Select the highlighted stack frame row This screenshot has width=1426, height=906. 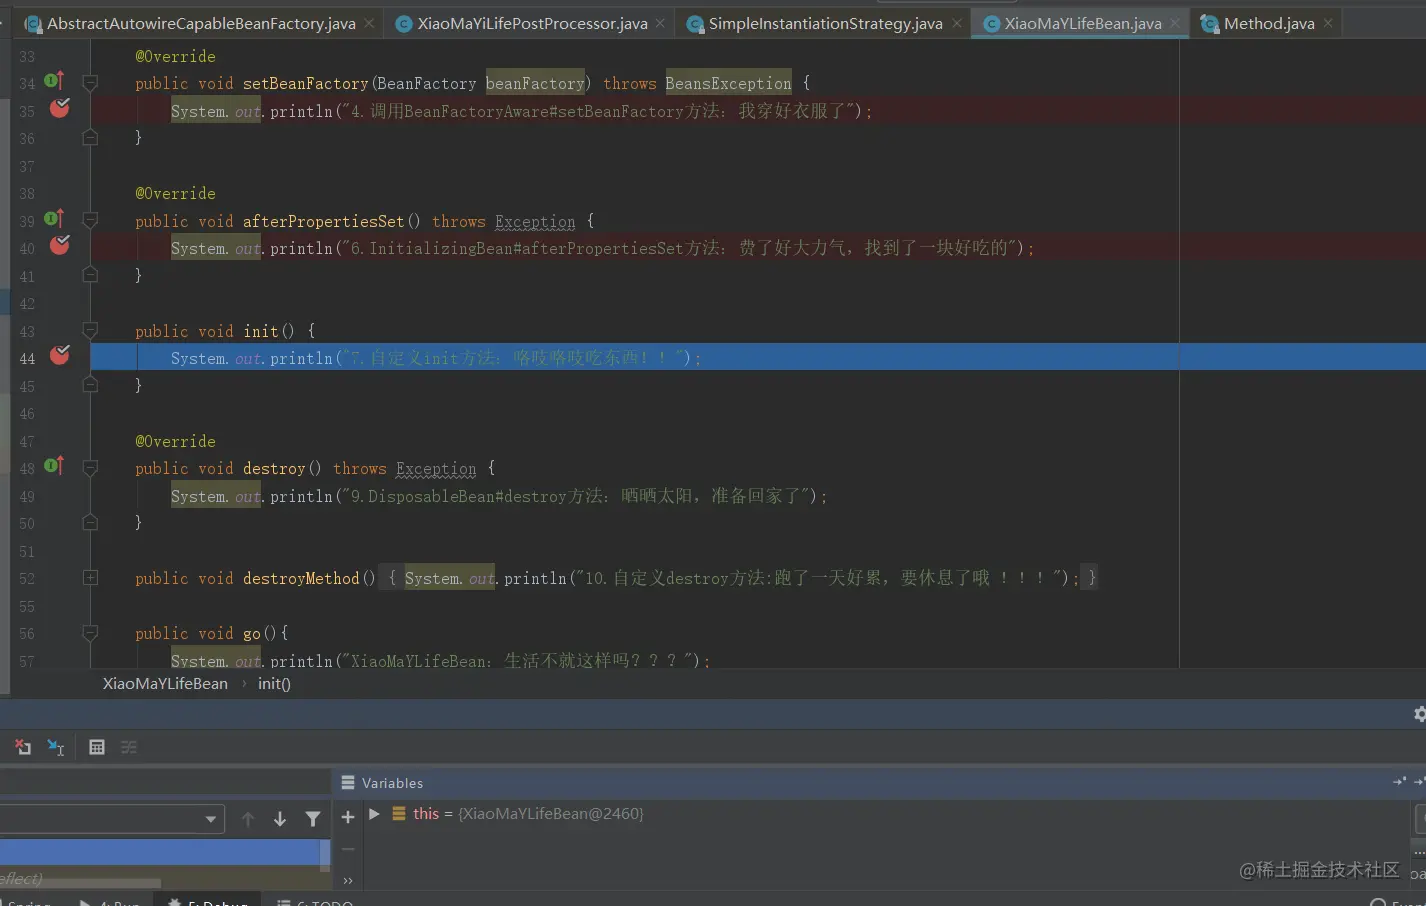[160, 852]
